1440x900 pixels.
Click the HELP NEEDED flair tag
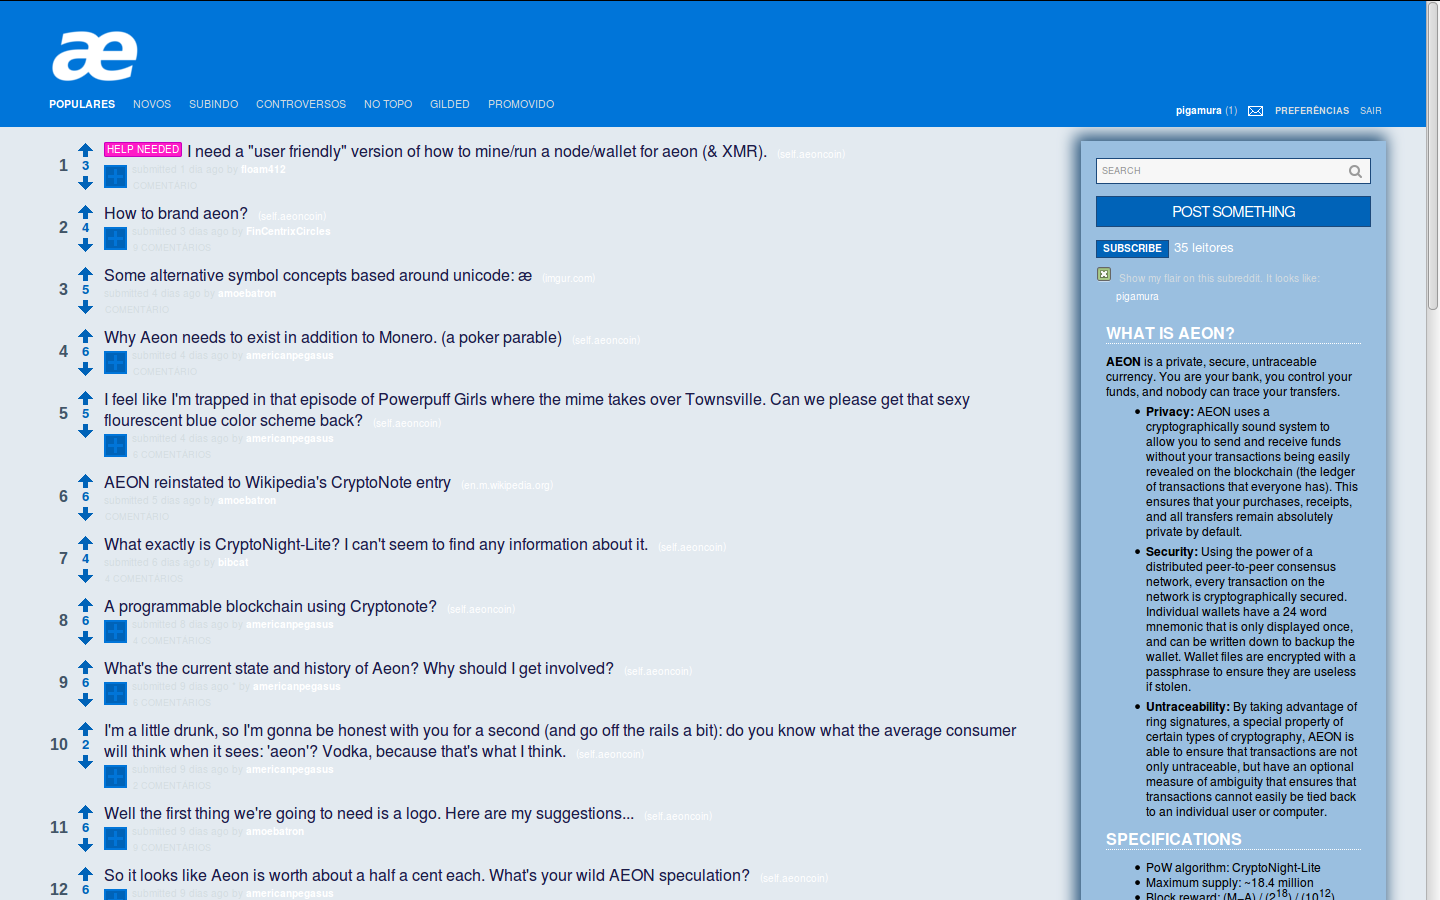click(143, 149)
